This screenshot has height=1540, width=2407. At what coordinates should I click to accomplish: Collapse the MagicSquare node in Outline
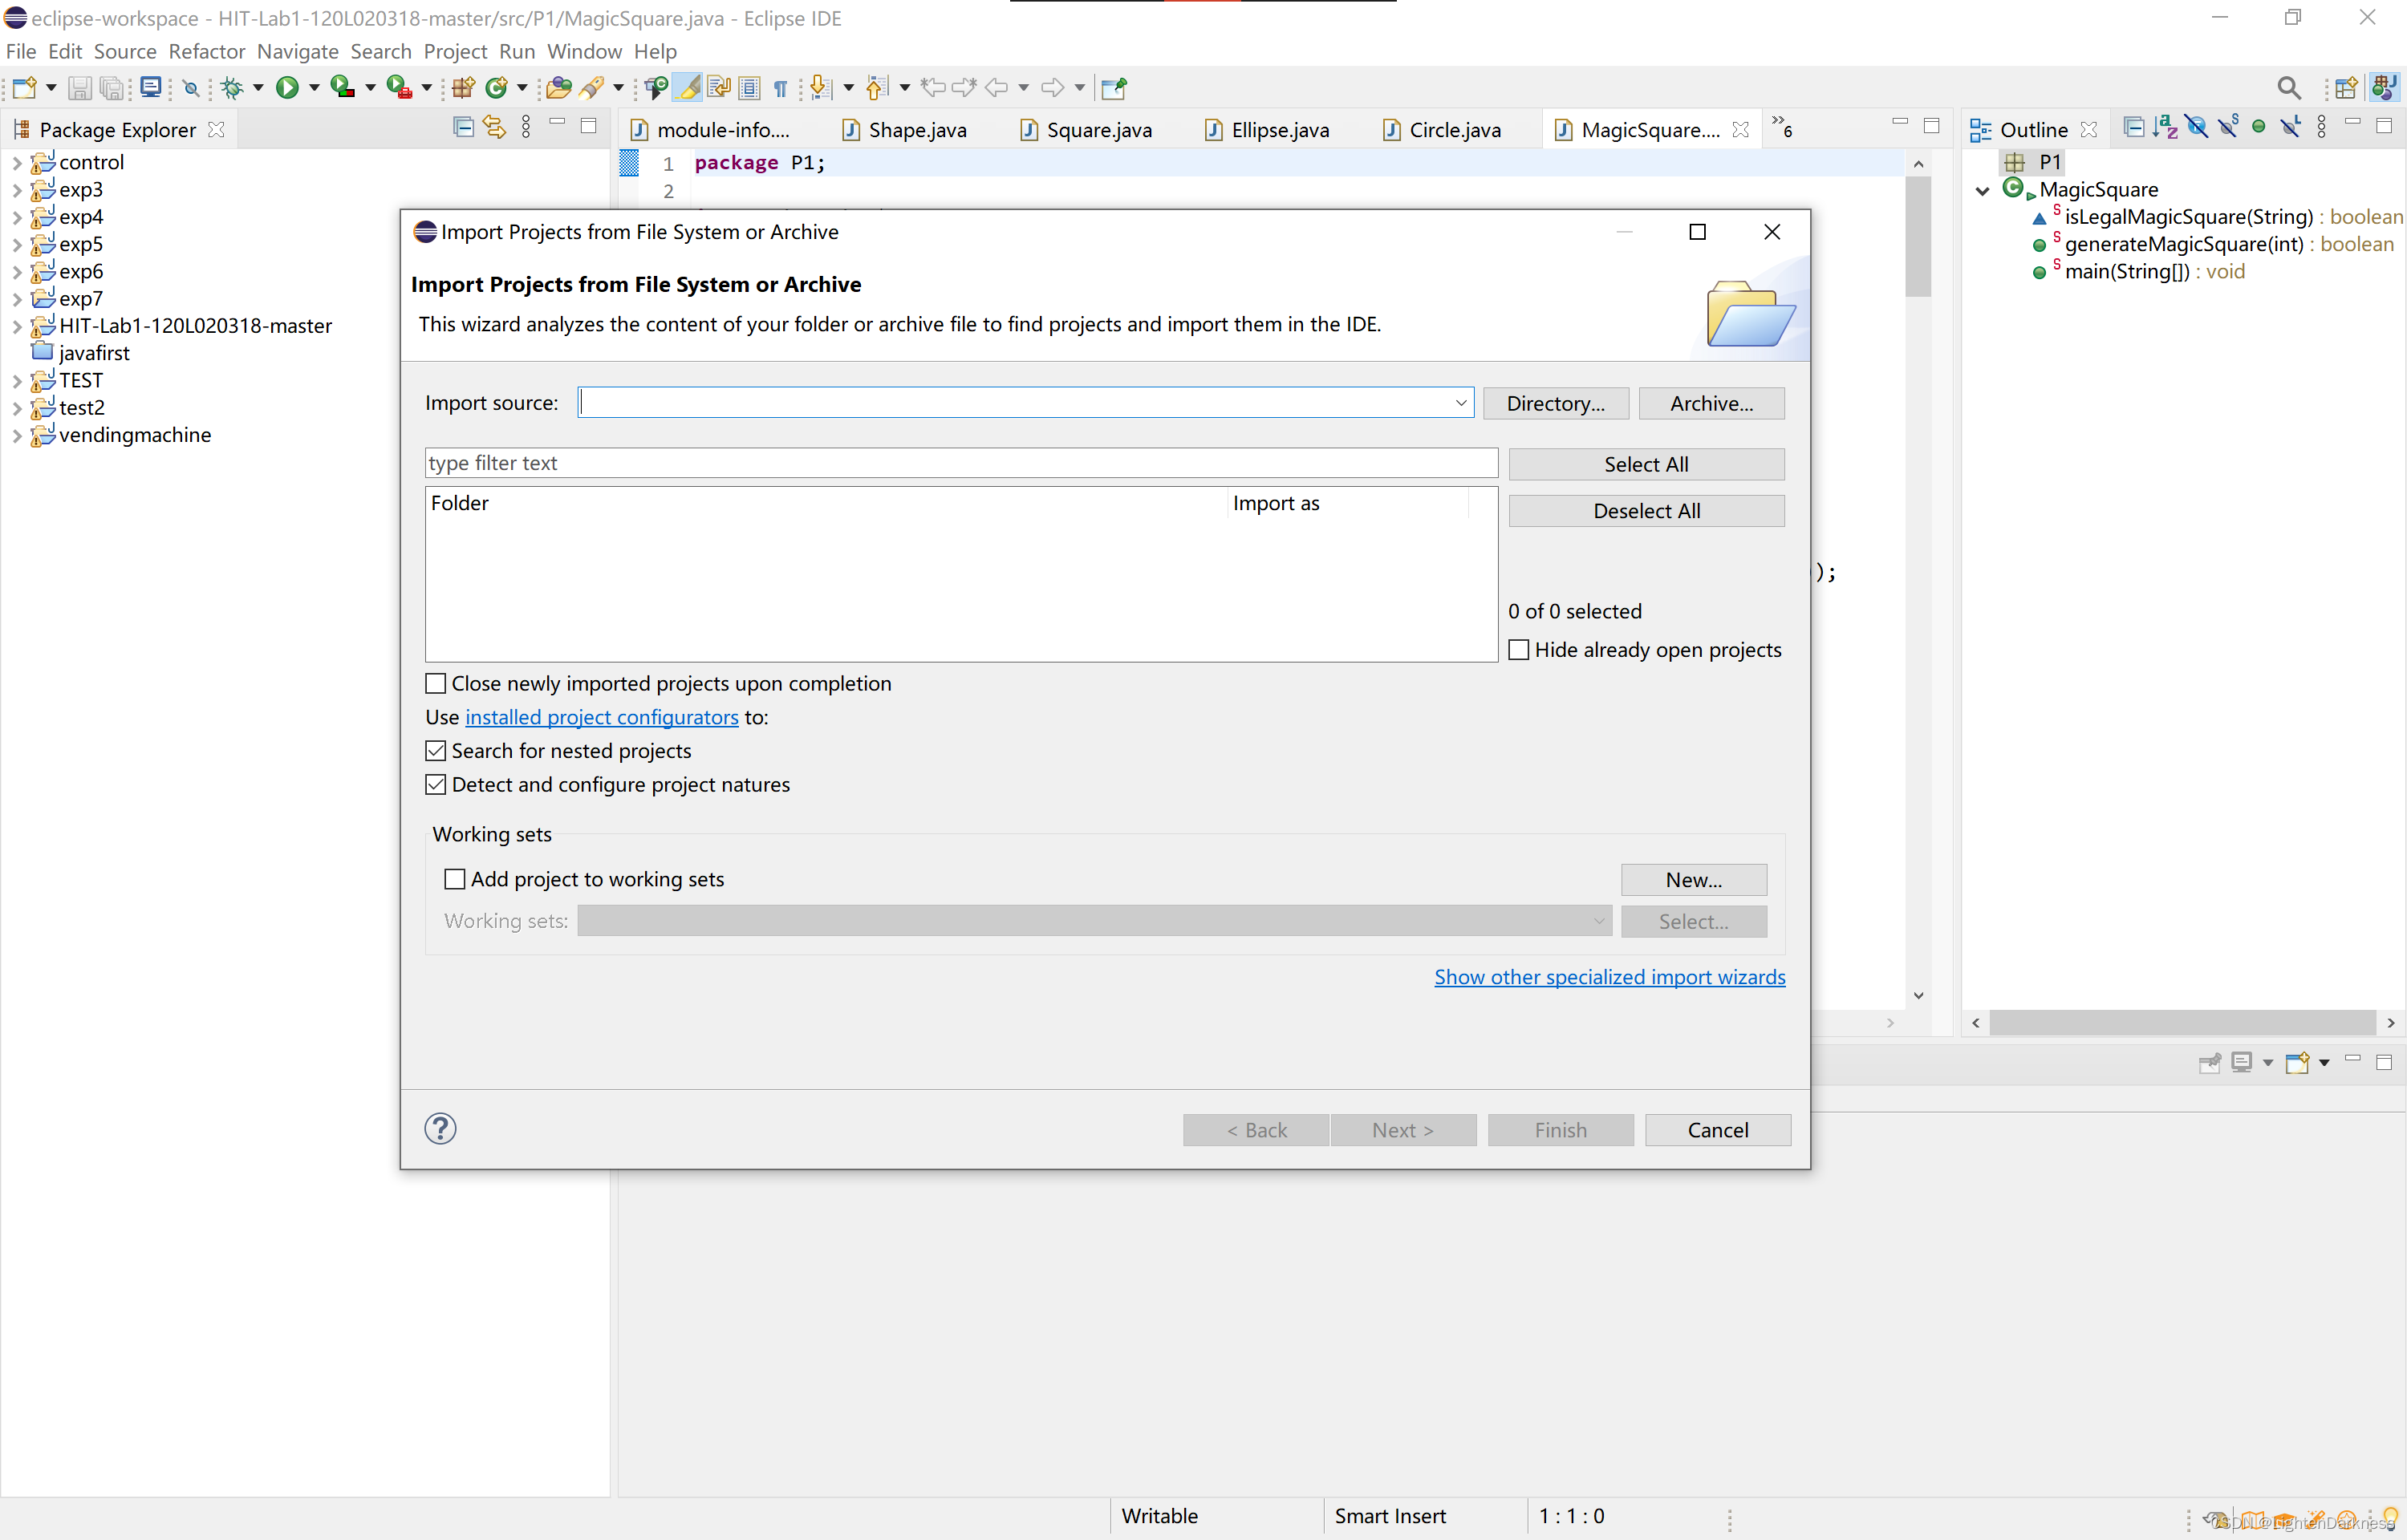click(1982, 190)
